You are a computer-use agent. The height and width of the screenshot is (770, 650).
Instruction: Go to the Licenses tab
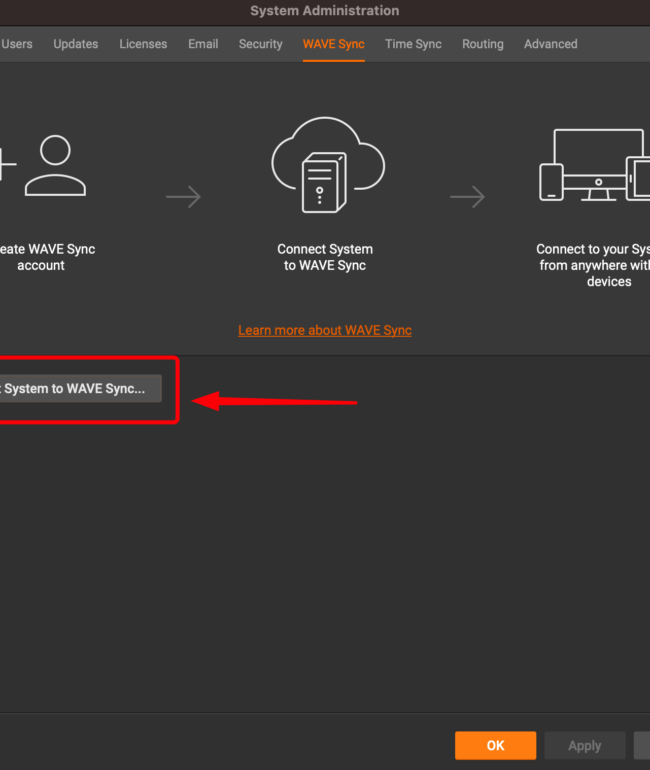click(x=143, y=44)
